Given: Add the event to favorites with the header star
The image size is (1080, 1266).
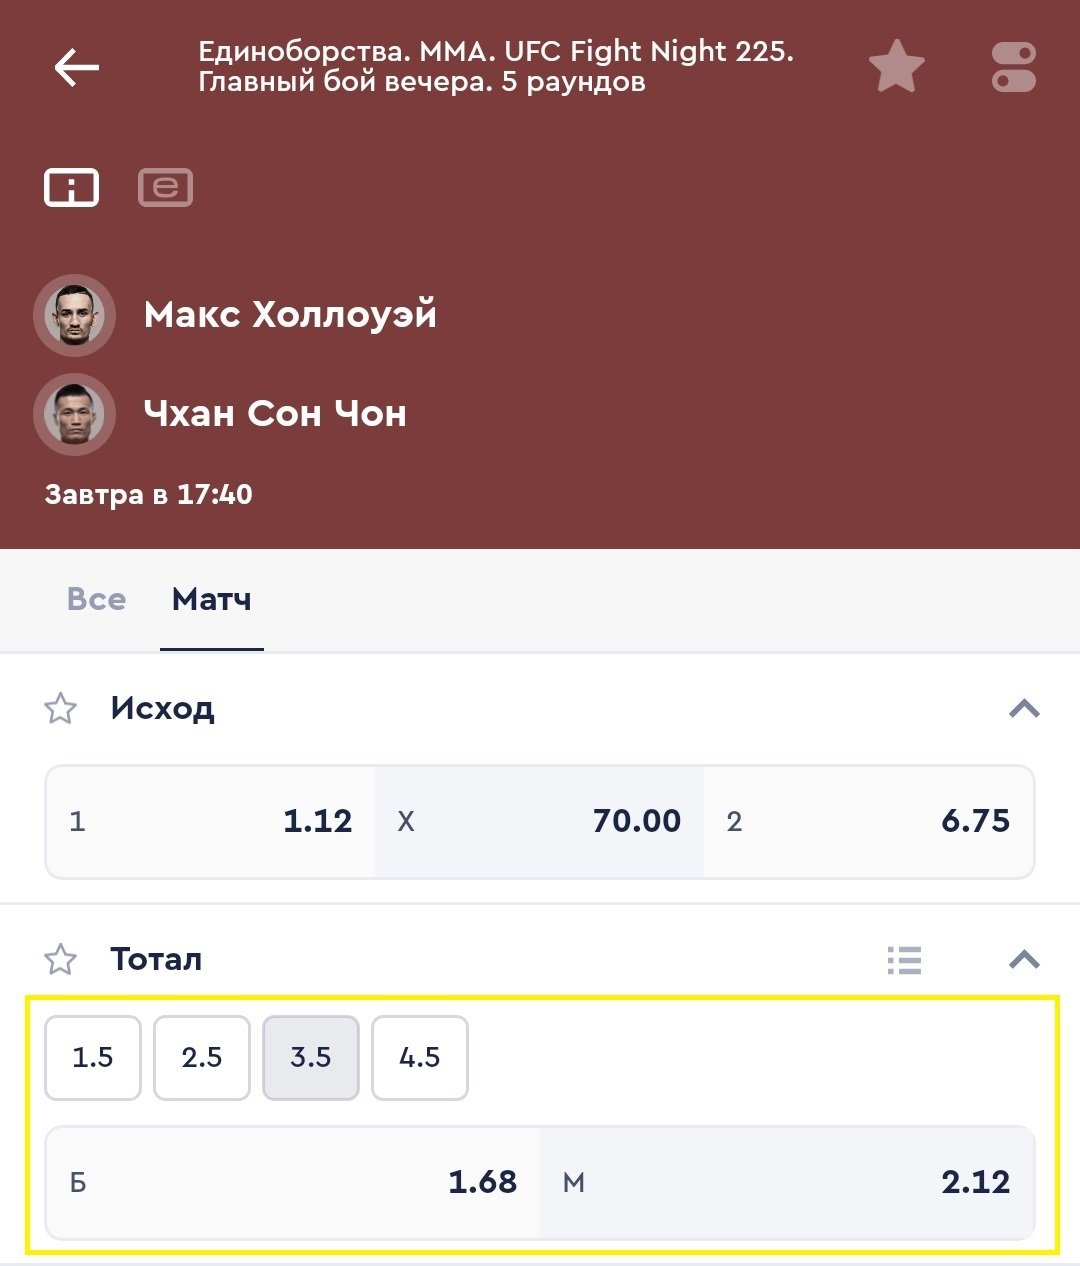Looking at the screenshot, I should (x=896, y=67).
